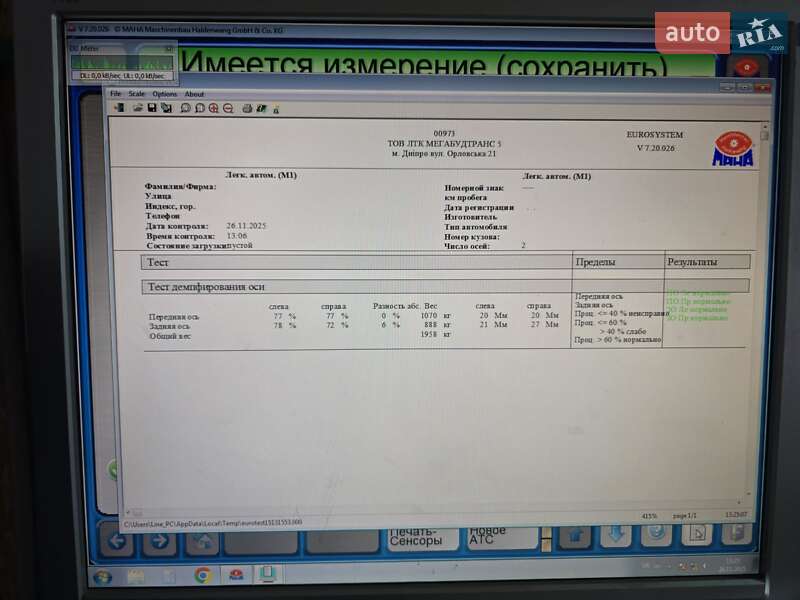Click the red zoom in magnifier
The image size is (800, 600).
tap(214, 108)
